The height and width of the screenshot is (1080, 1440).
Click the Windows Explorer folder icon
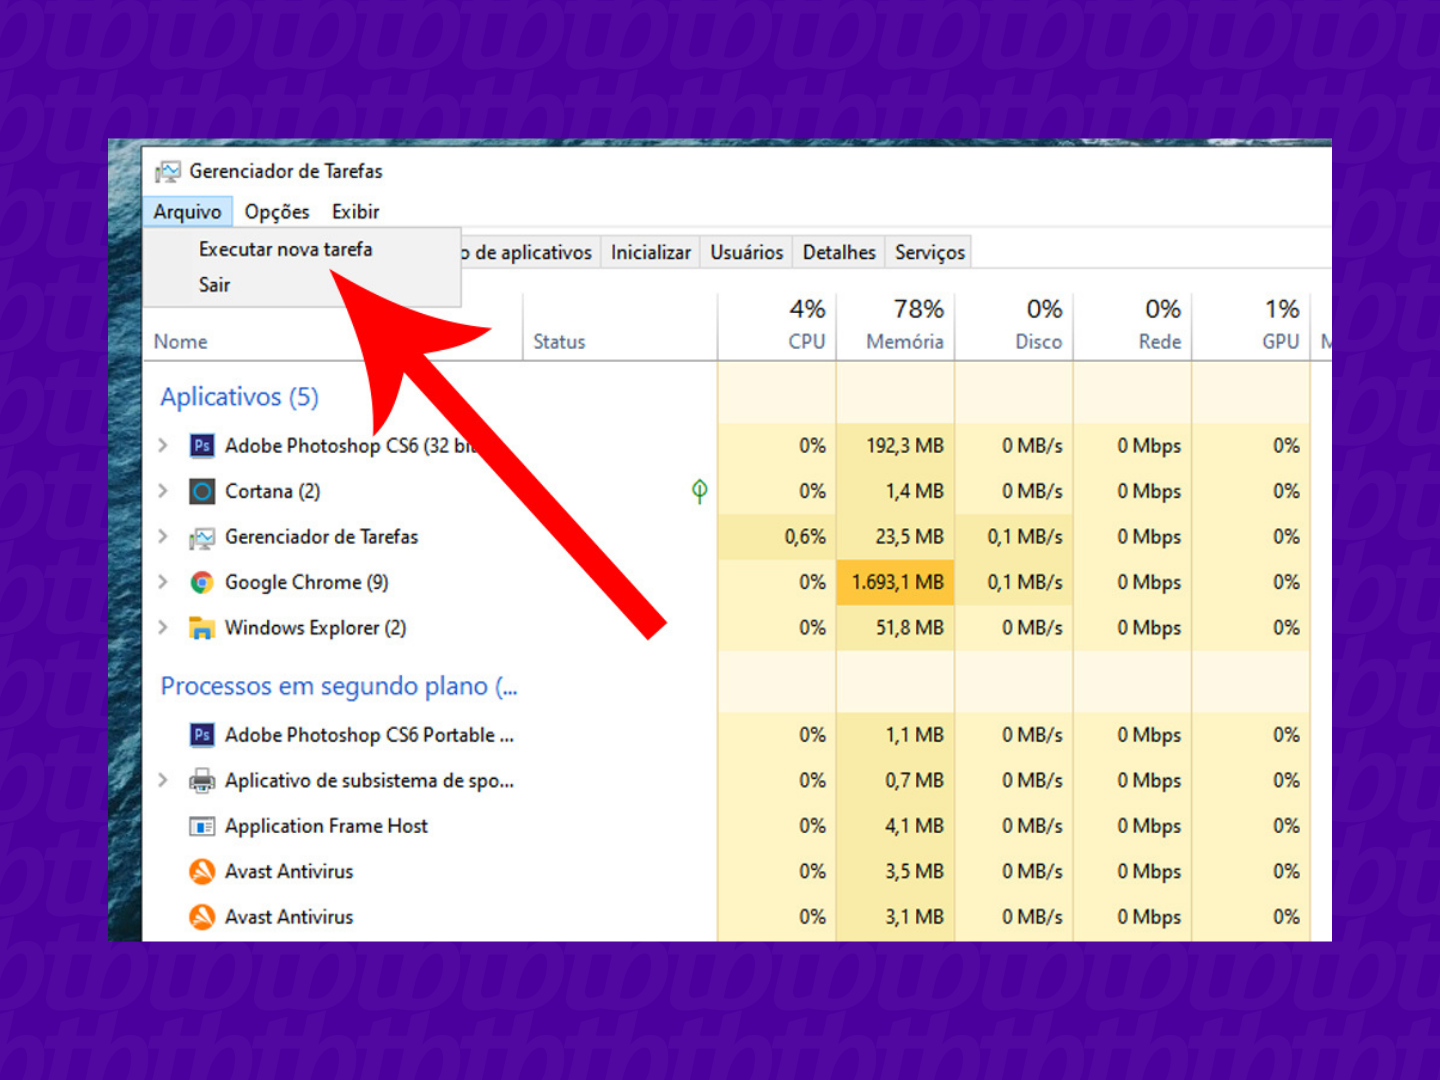pyautogui.click(x=202, y=628)
